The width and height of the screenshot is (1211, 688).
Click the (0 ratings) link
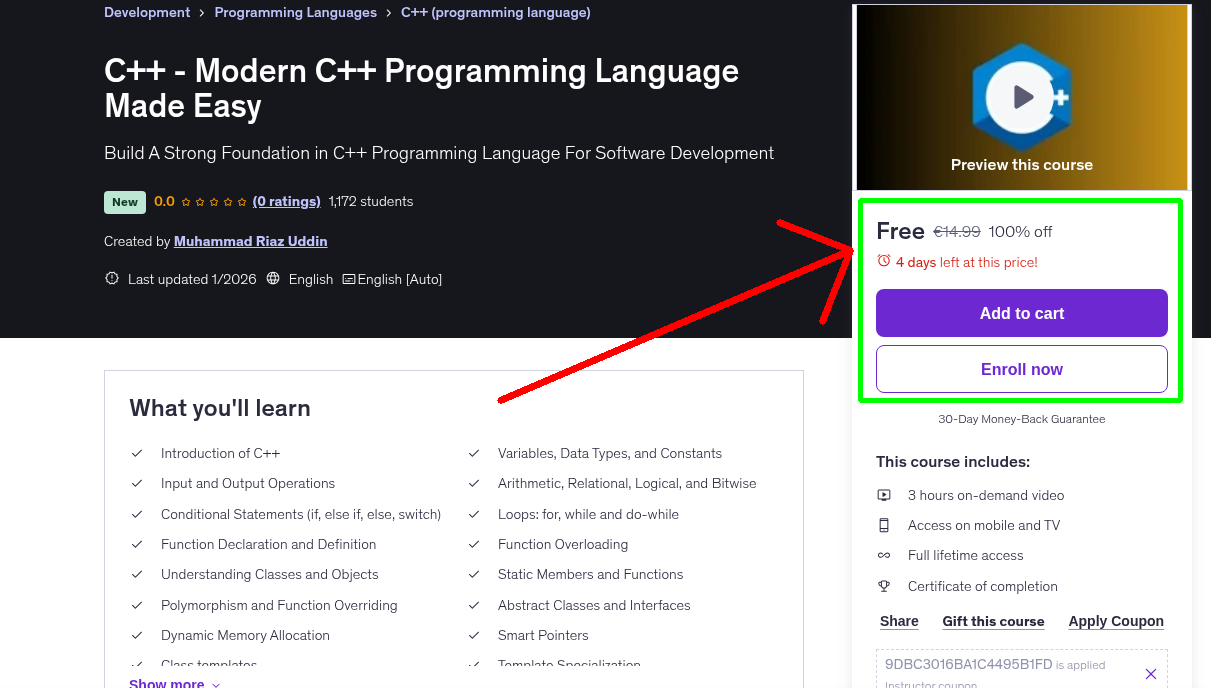coord(287,201)
